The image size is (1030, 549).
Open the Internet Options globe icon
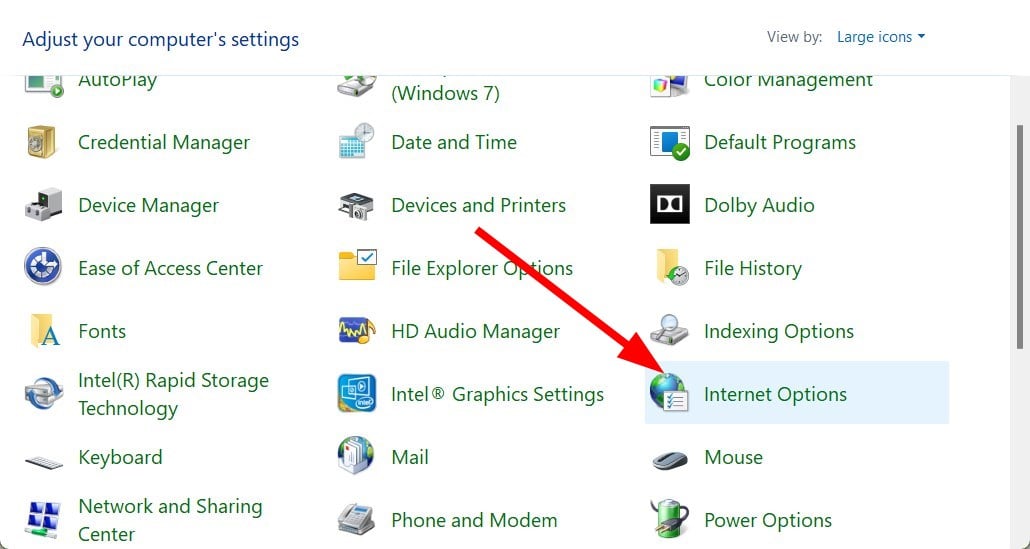(669, 393)
